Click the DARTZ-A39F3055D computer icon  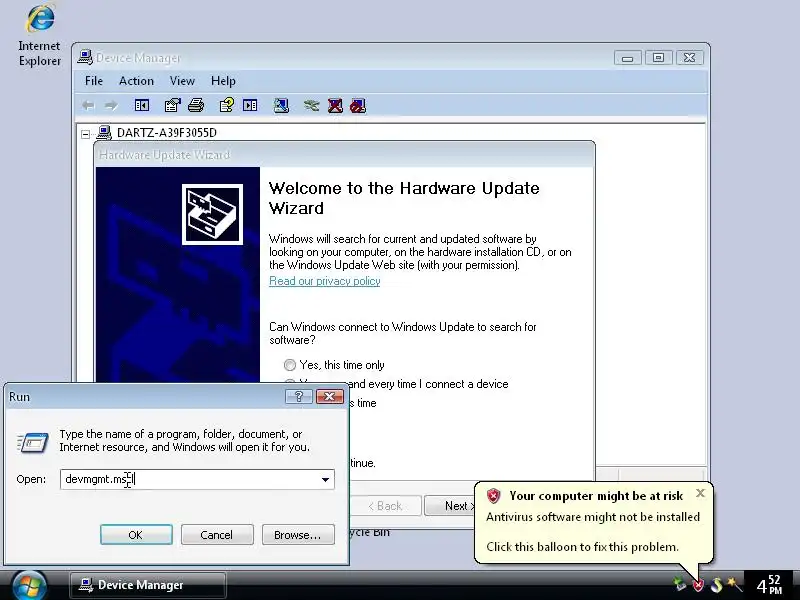(104, 133)
